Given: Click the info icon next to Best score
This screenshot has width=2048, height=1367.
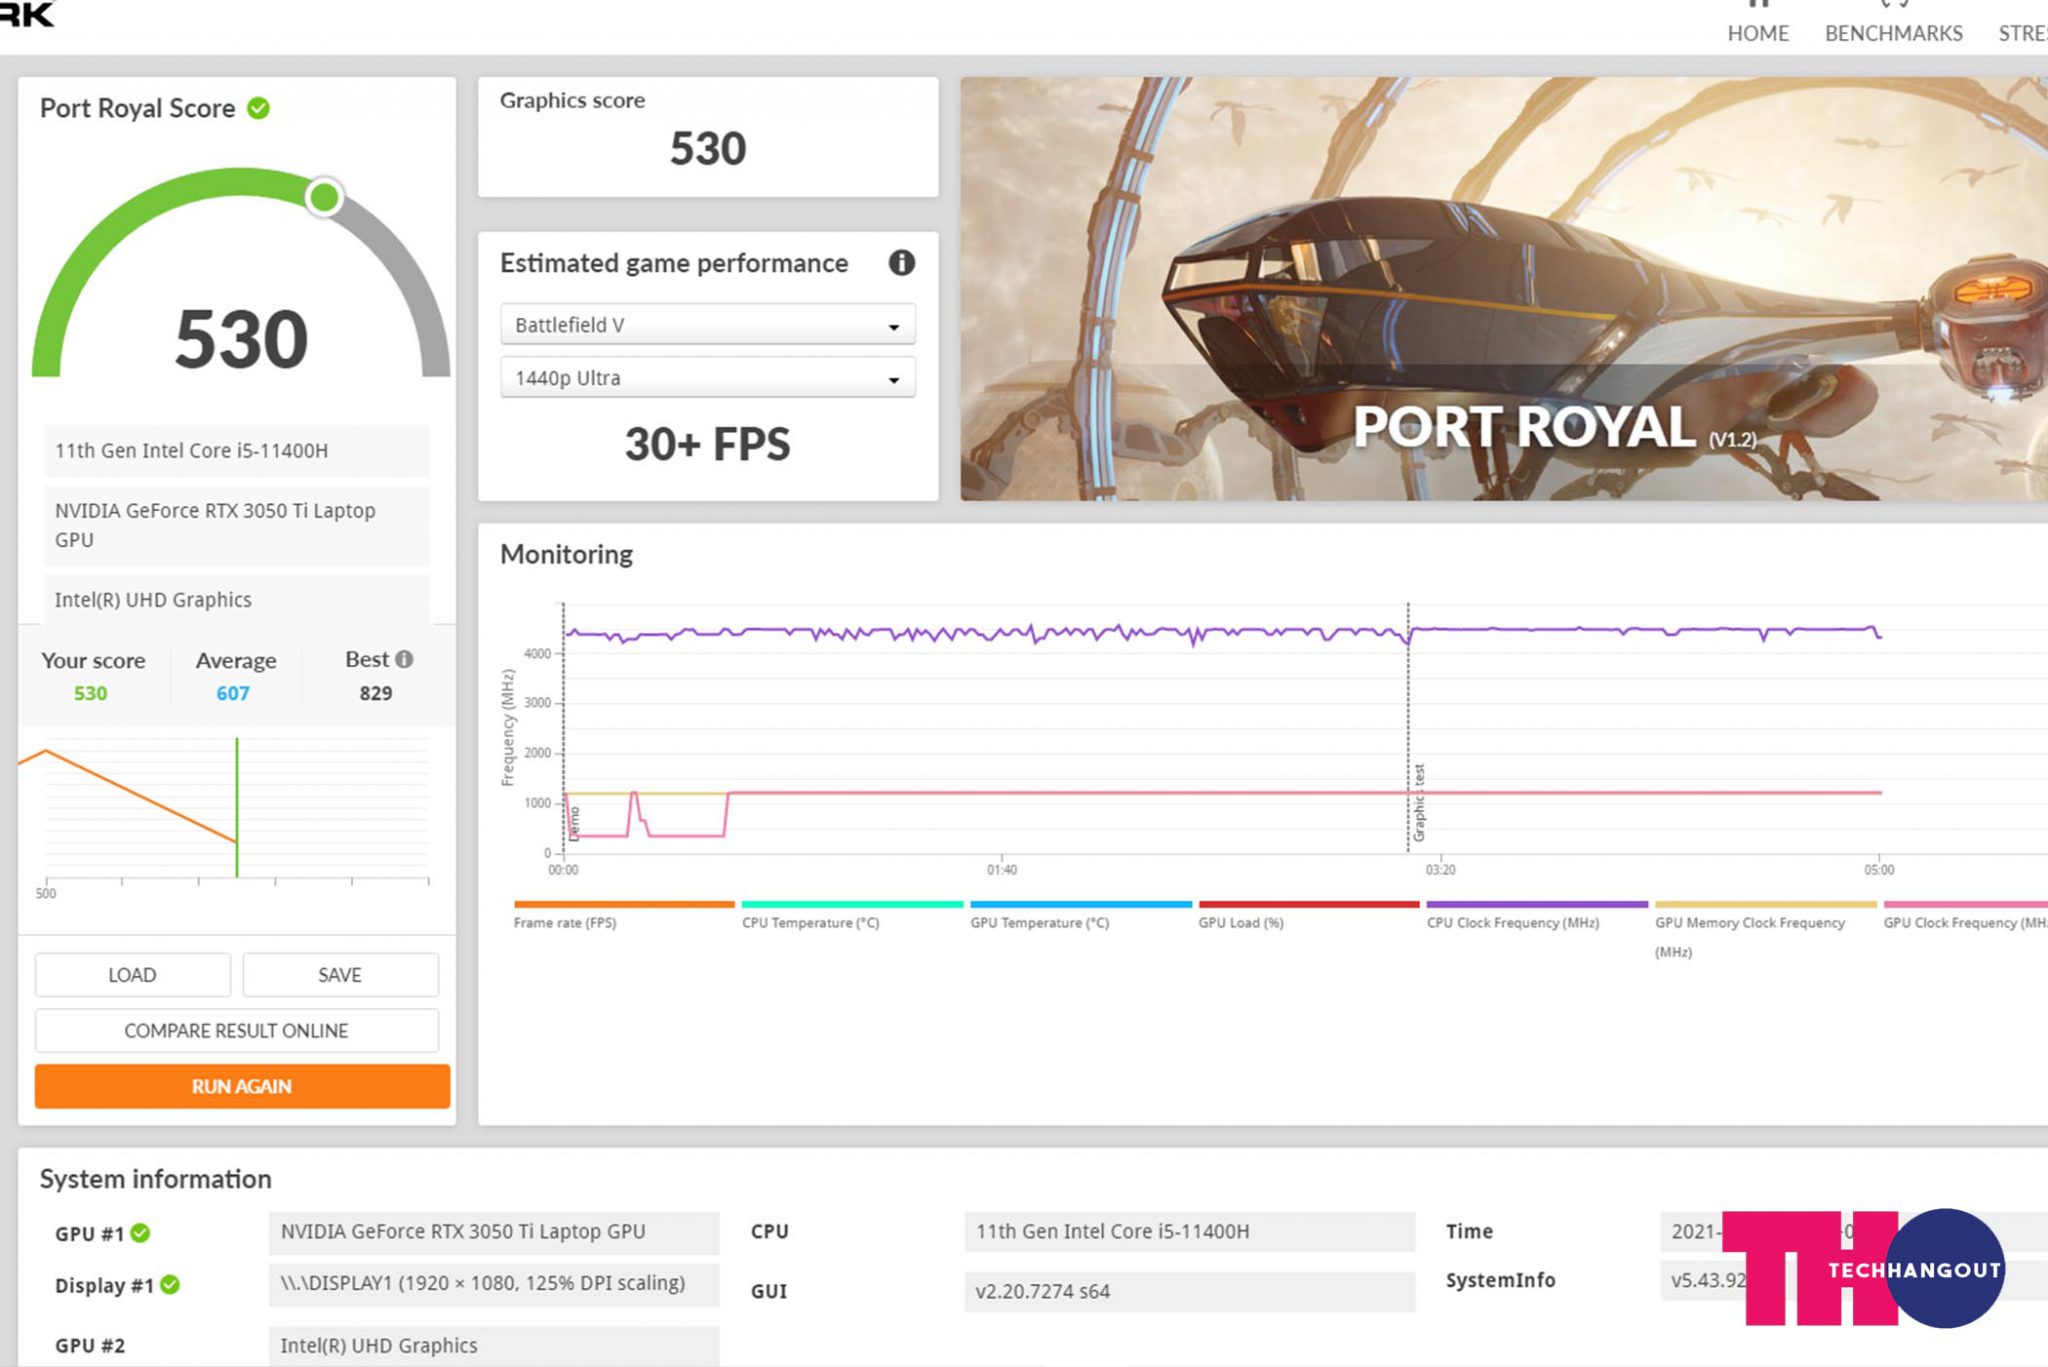Looking at the screenshot, I should (404, 659).
